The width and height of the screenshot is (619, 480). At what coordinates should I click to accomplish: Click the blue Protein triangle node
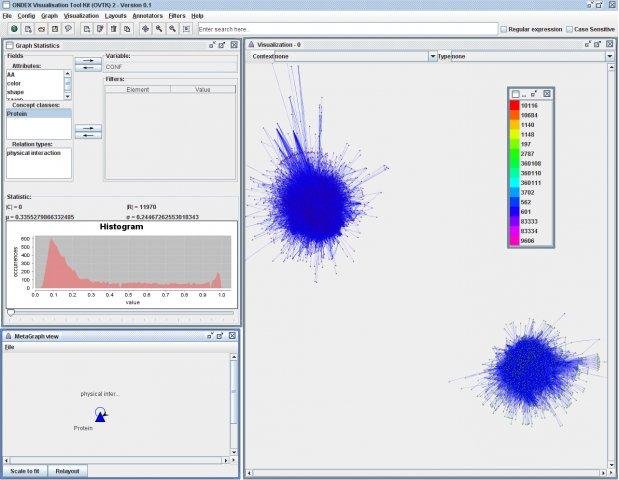(x=101, y=416)
